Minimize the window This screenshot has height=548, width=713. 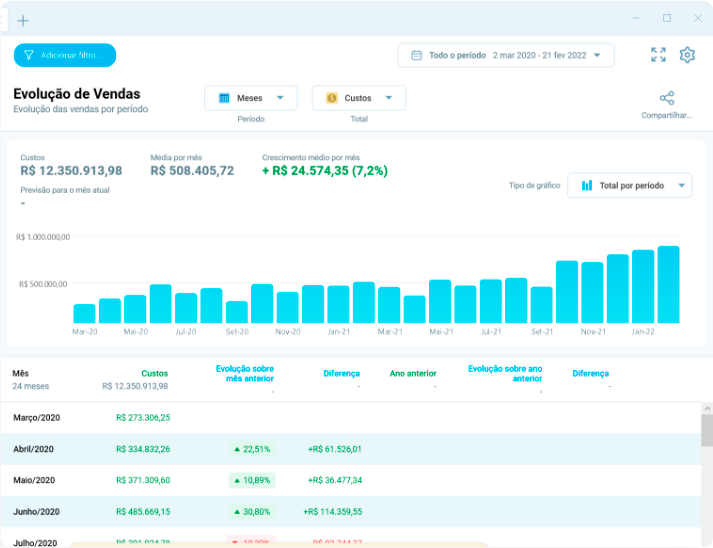point(636,18)
